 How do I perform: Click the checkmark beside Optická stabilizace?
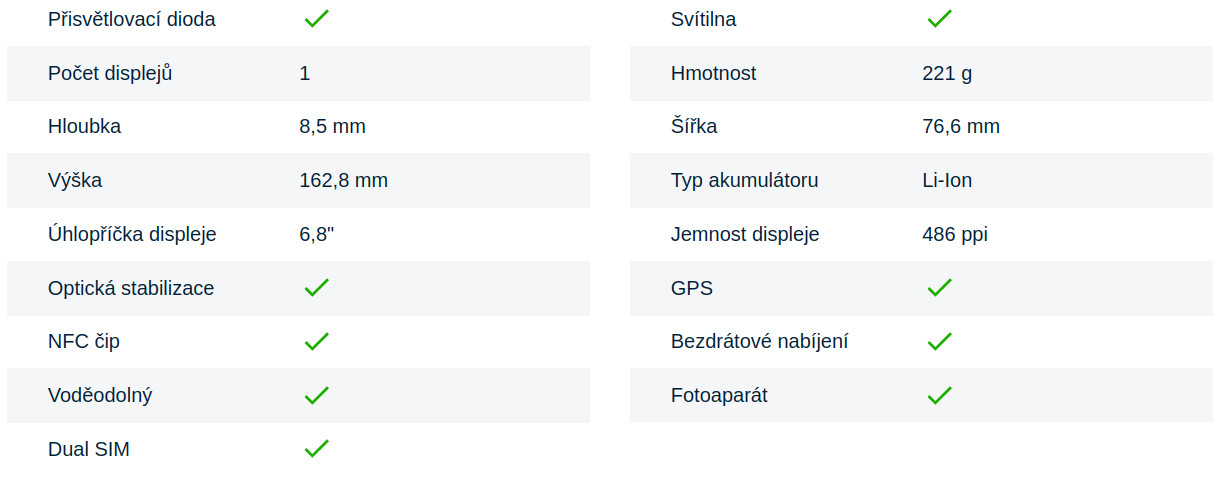pos(316,288)
